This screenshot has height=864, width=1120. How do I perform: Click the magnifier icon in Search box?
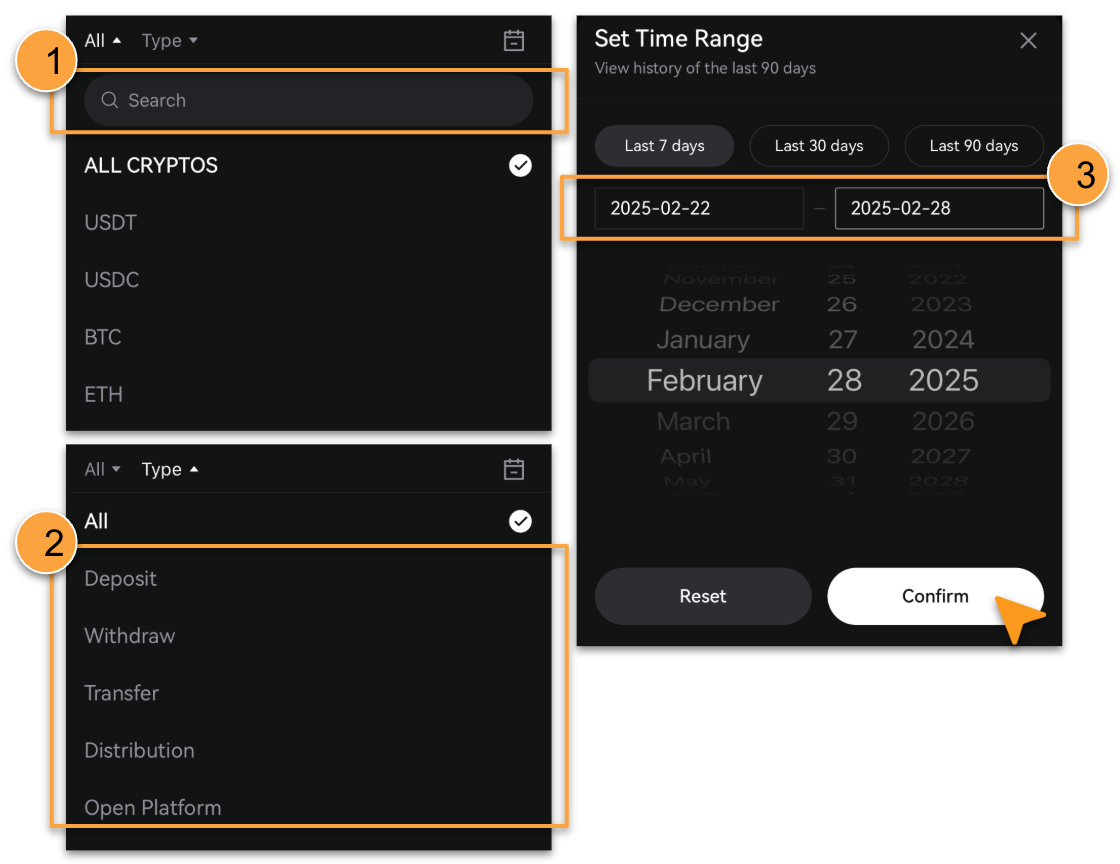tap(109, 100)
